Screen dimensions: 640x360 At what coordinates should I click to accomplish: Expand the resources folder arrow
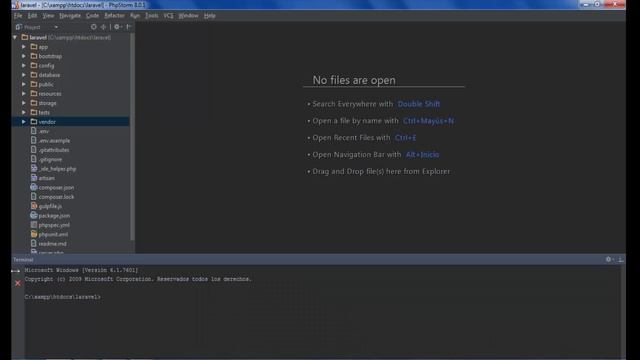(x=24, y=94)
